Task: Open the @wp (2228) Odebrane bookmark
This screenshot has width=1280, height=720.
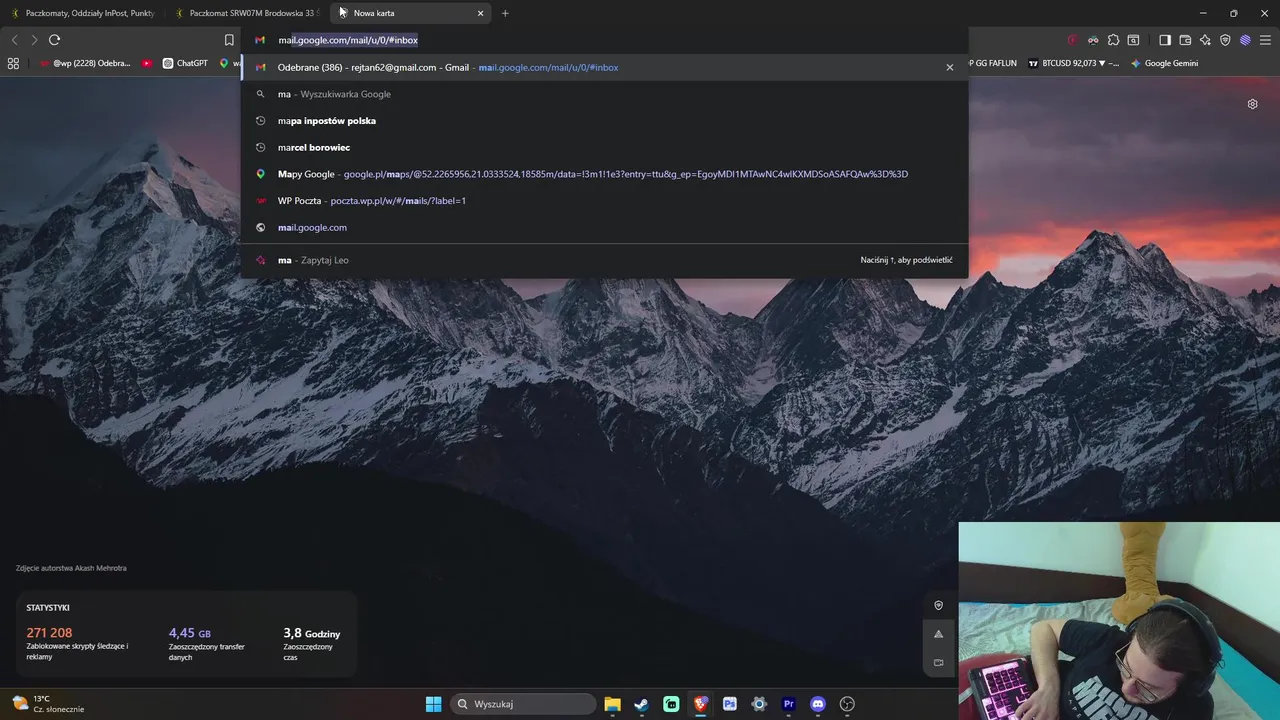Action: click(85, 63)
